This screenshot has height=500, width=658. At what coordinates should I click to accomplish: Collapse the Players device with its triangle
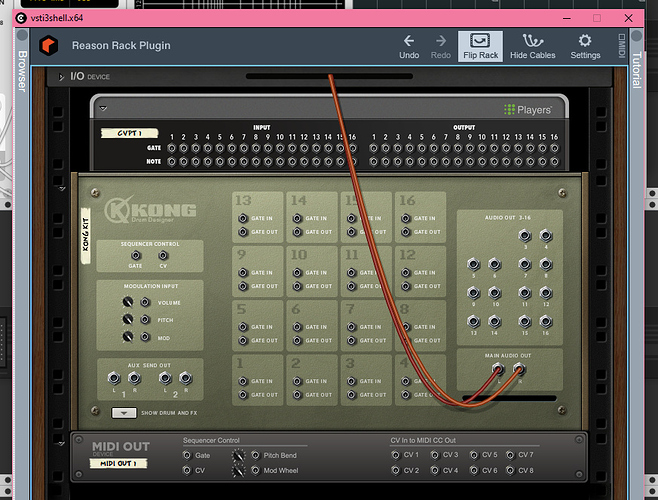[x=103, y=108]
